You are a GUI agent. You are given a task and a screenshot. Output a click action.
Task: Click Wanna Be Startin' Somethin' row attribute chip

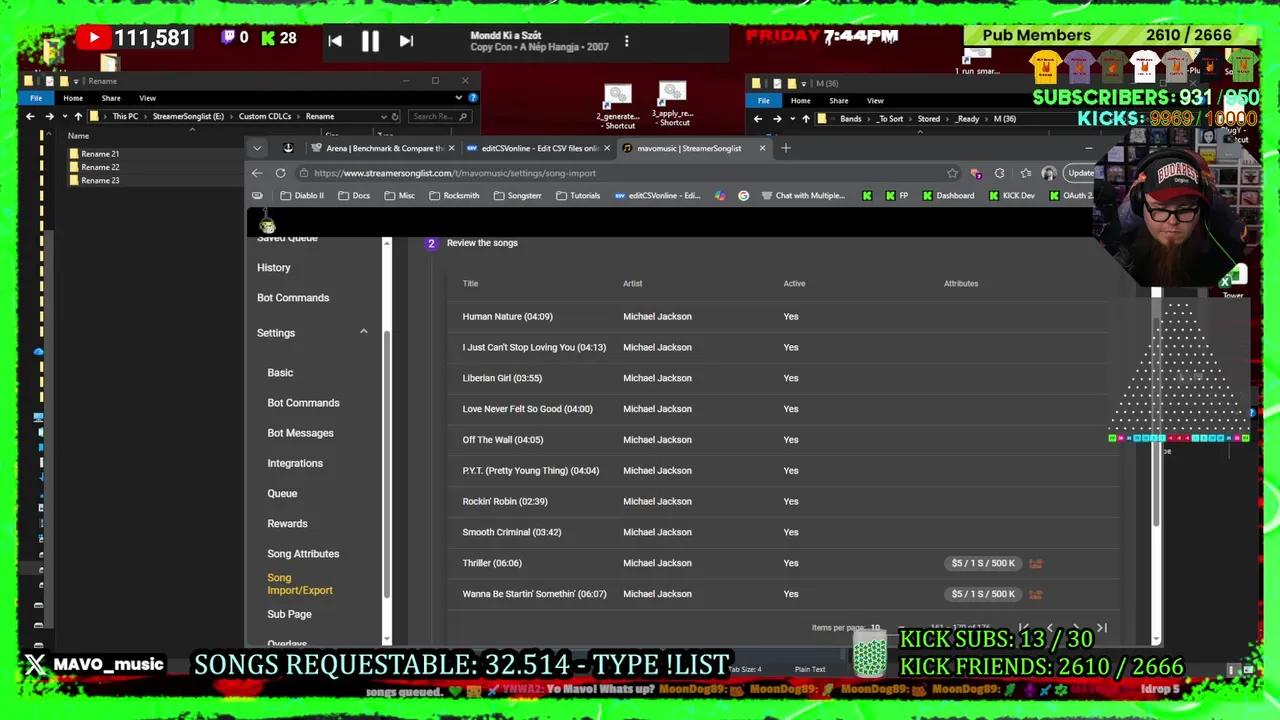983,594
